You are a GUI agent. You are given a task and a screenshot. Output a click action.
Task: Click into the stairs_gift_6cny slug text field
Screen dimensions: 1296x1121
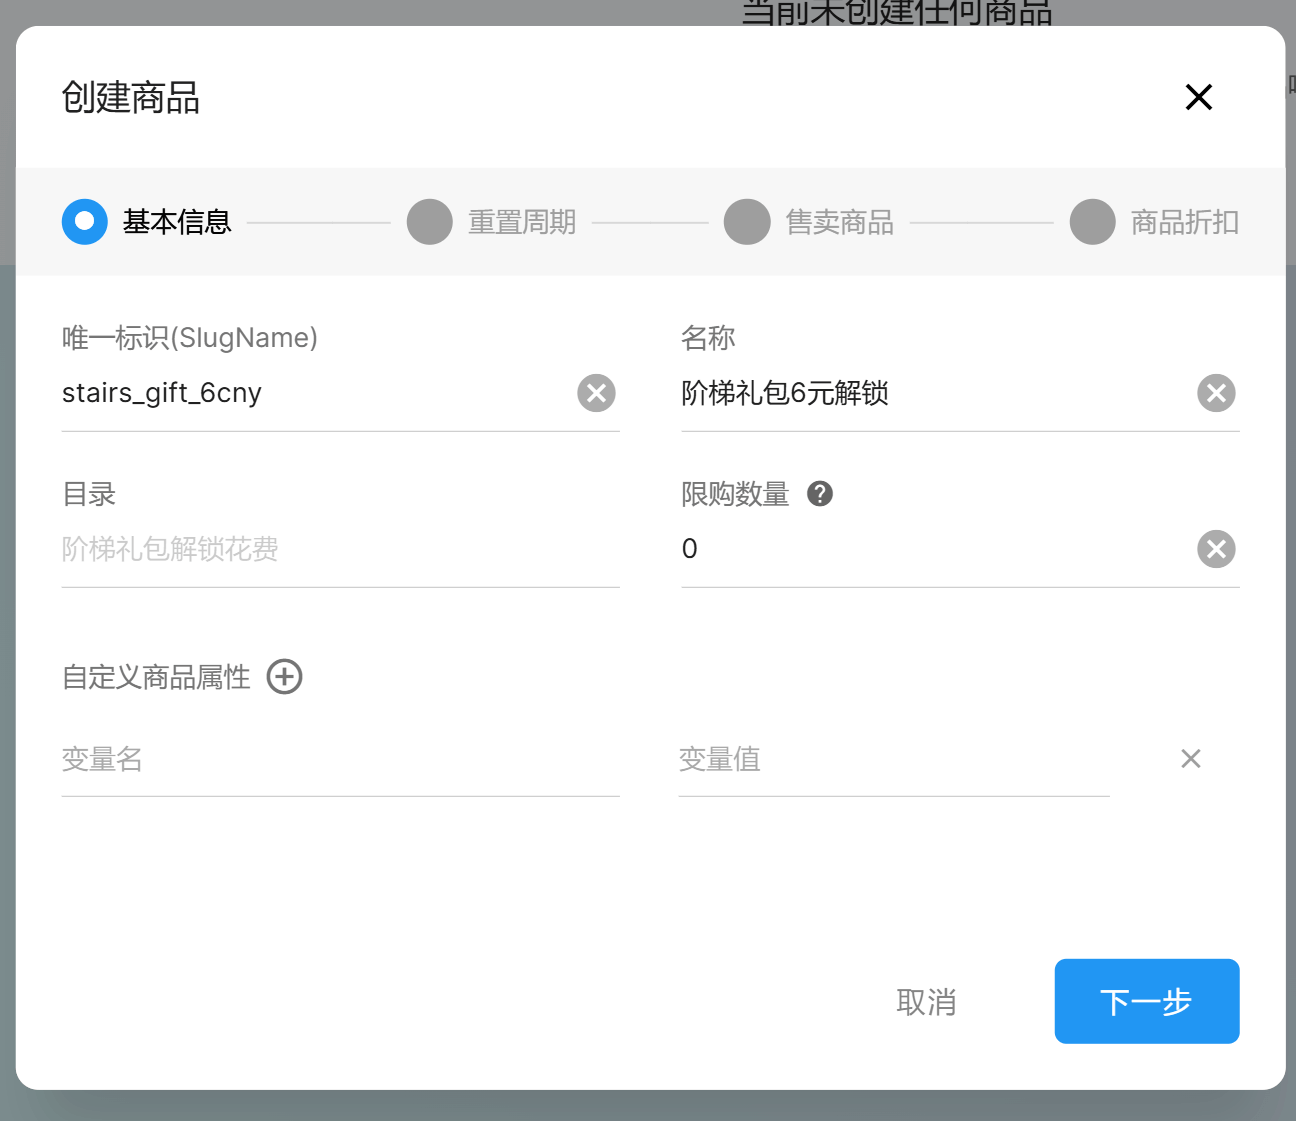click(x=310, y=393)
